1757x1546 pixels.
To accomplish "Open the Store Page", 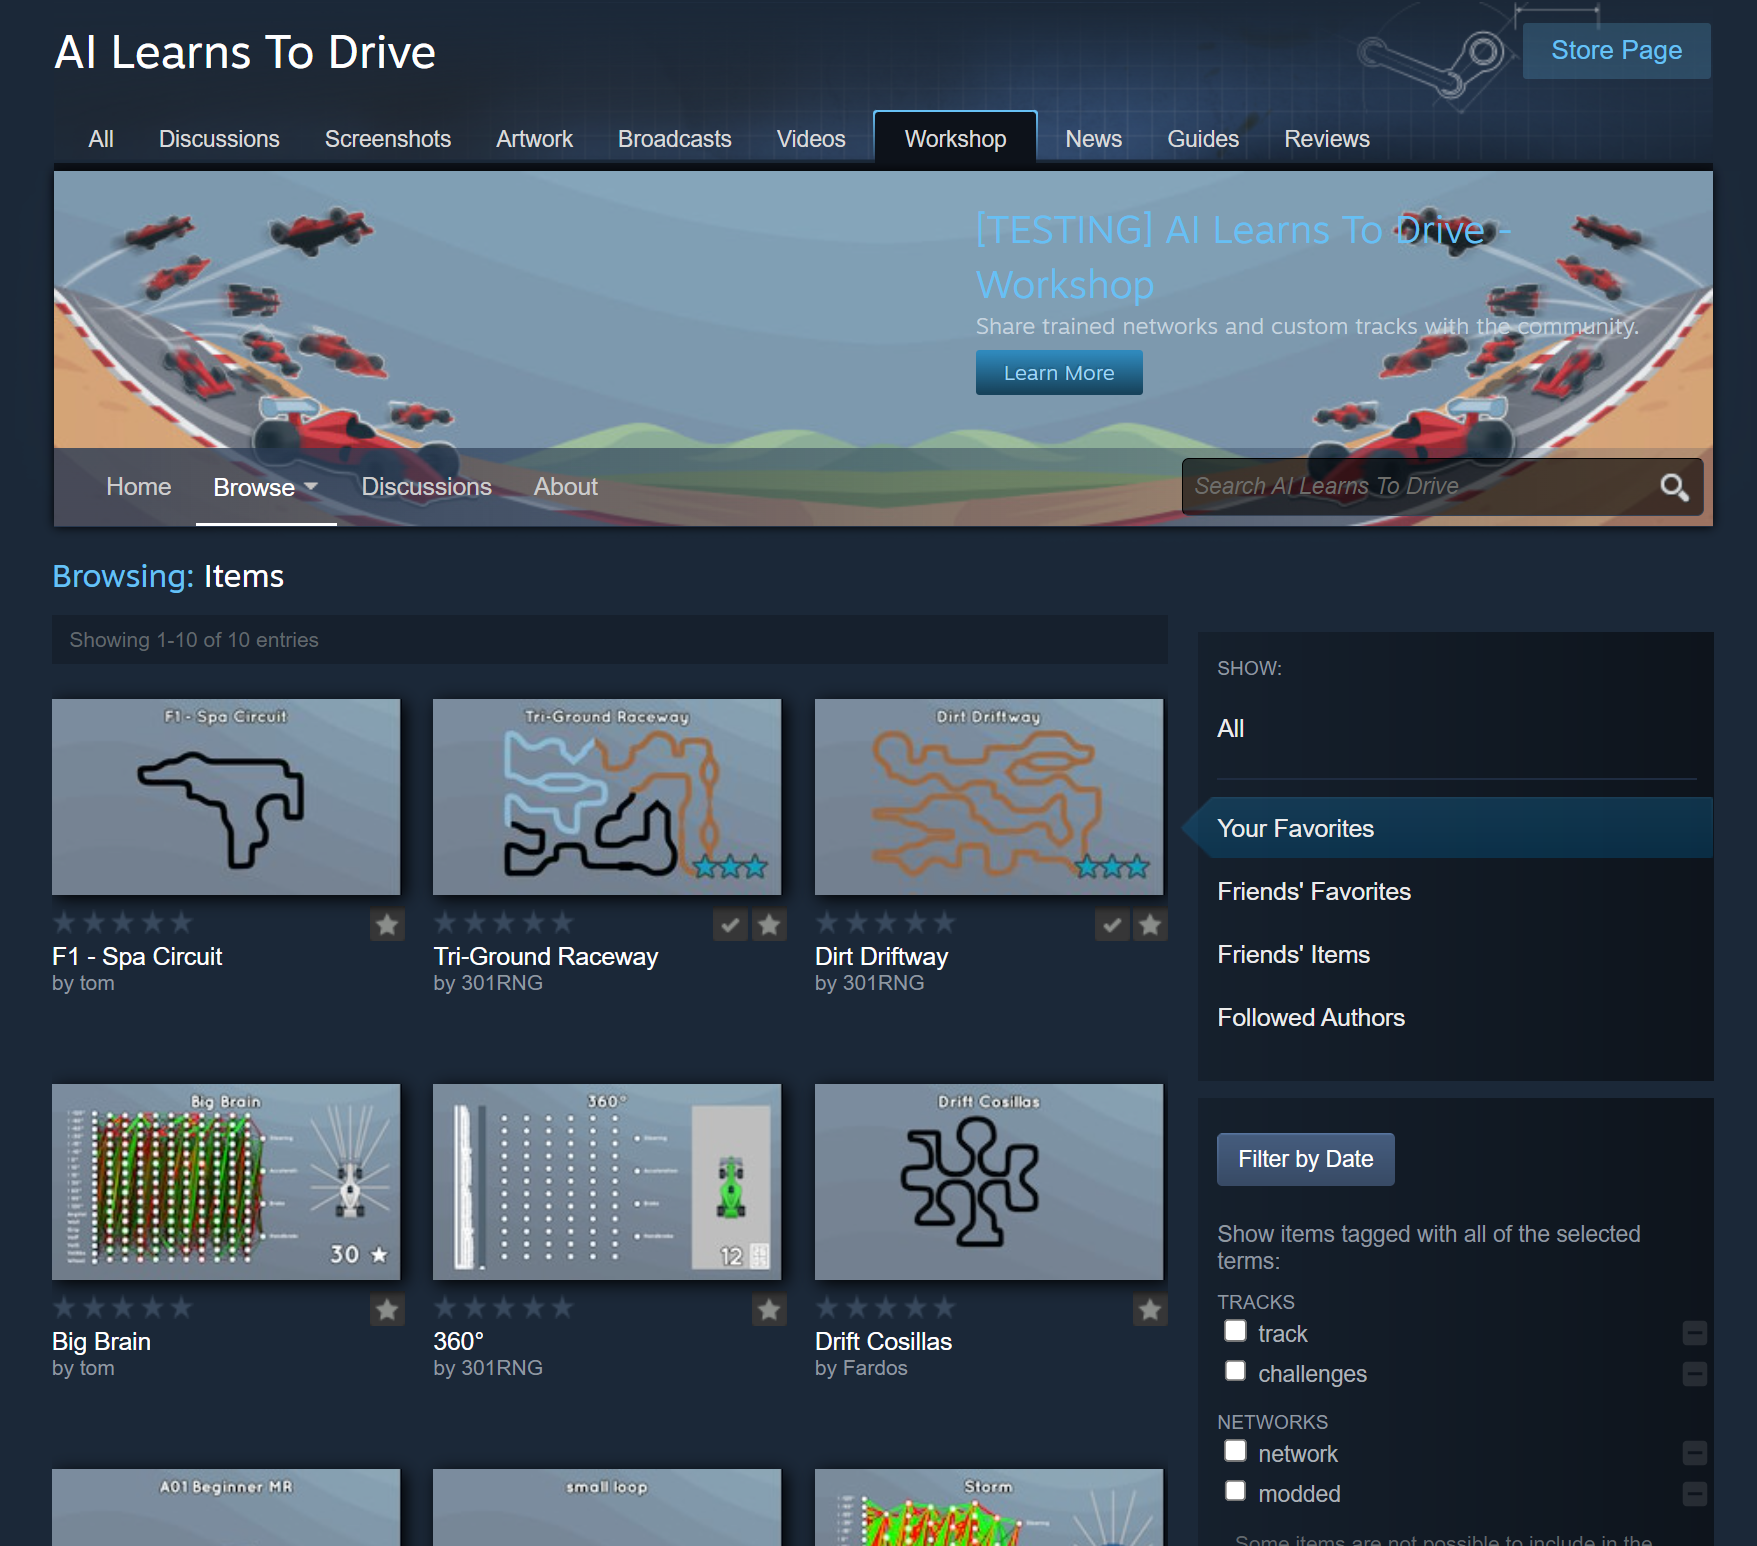I will [x=1616, y=51].
